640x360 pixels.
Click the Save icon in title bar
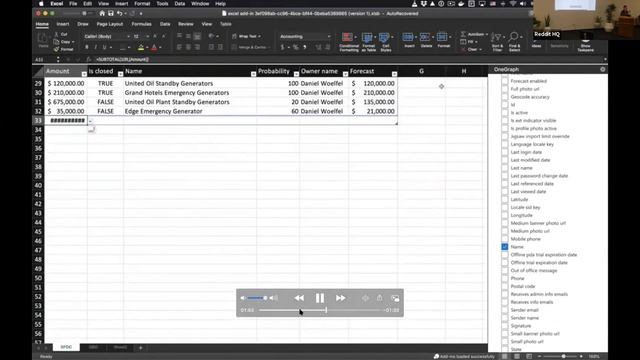tap(111, 13)
